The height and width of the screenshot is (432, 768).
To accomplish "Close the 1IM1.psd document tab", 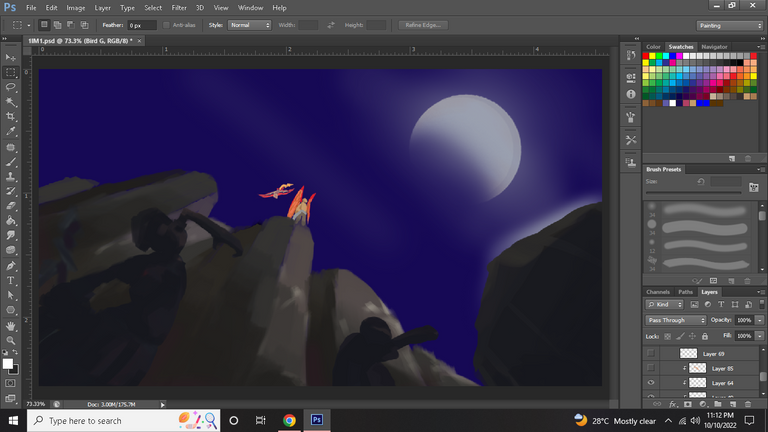I will pyautogui.click(x=139, y=41).
